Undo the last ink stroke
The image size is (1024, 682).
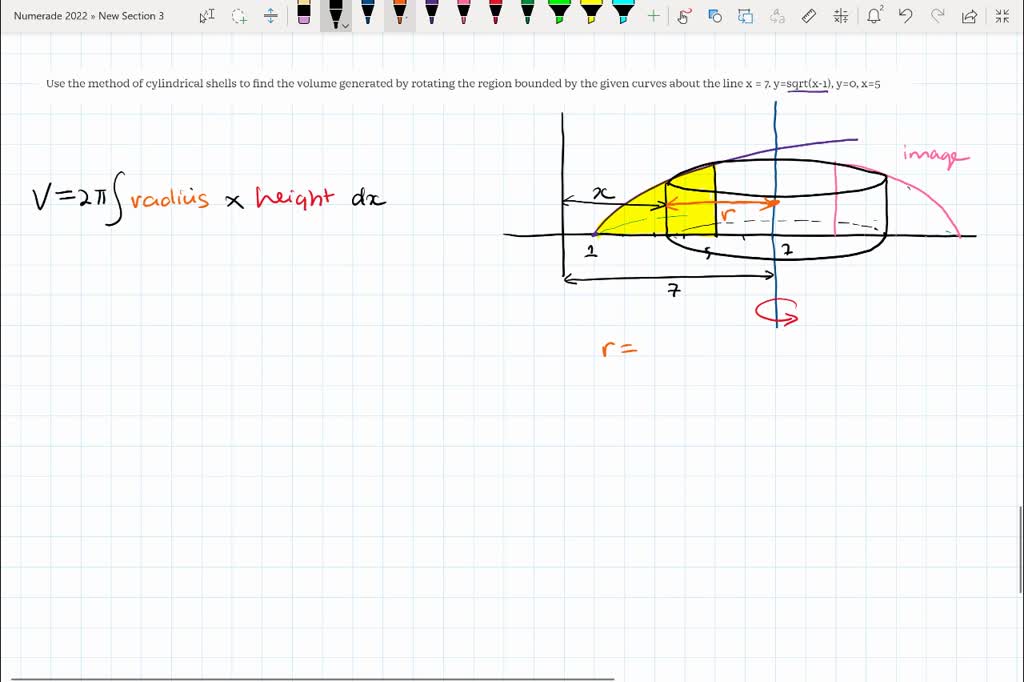click(x=906, y=16)
